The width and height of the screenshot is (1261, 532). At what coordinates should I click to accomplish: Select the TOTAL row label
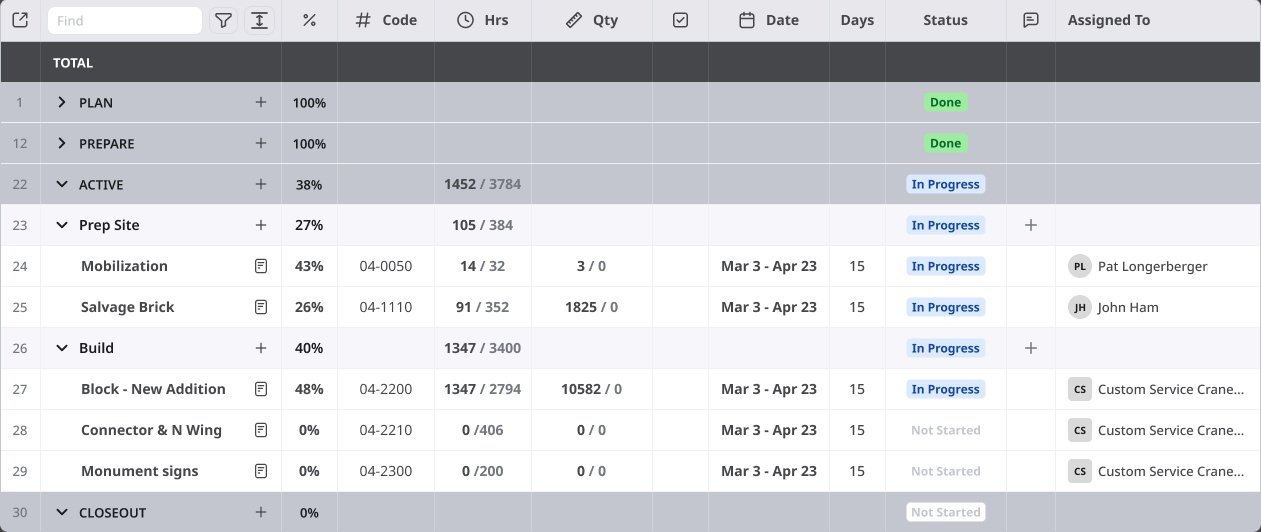click(73, 62)
